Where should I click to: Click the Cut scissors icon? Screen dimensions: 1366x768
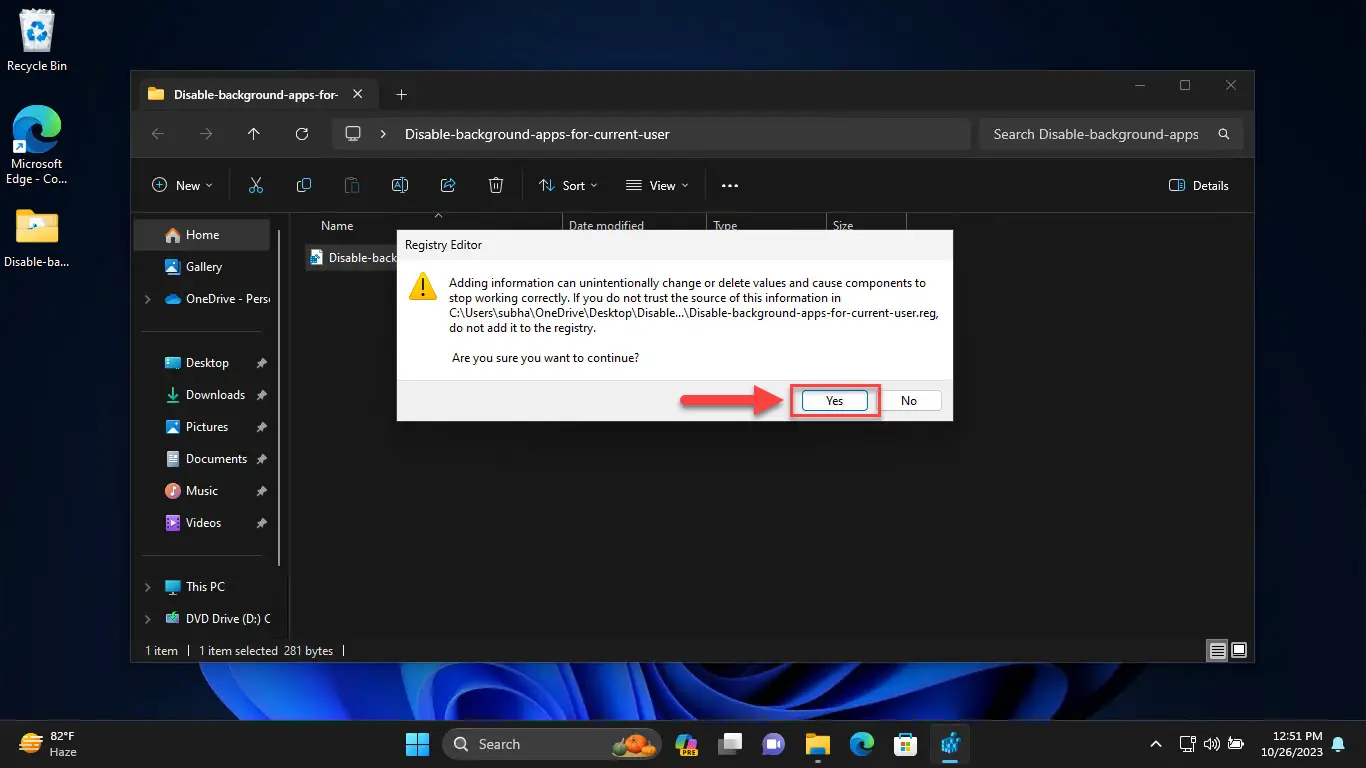pyautogui.click(x=256, y=185)
